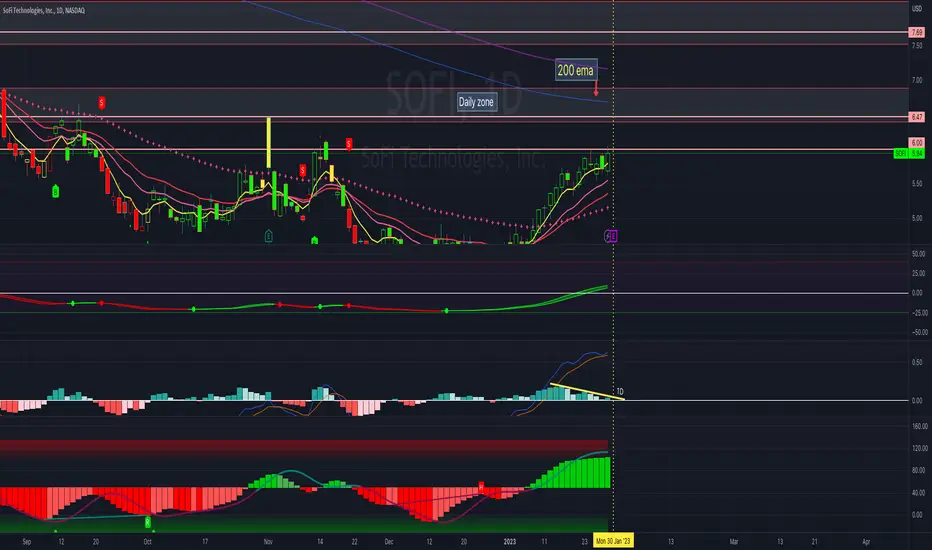Click the 7.50 price axis value
932x550 pixels.
pos(917,46)
